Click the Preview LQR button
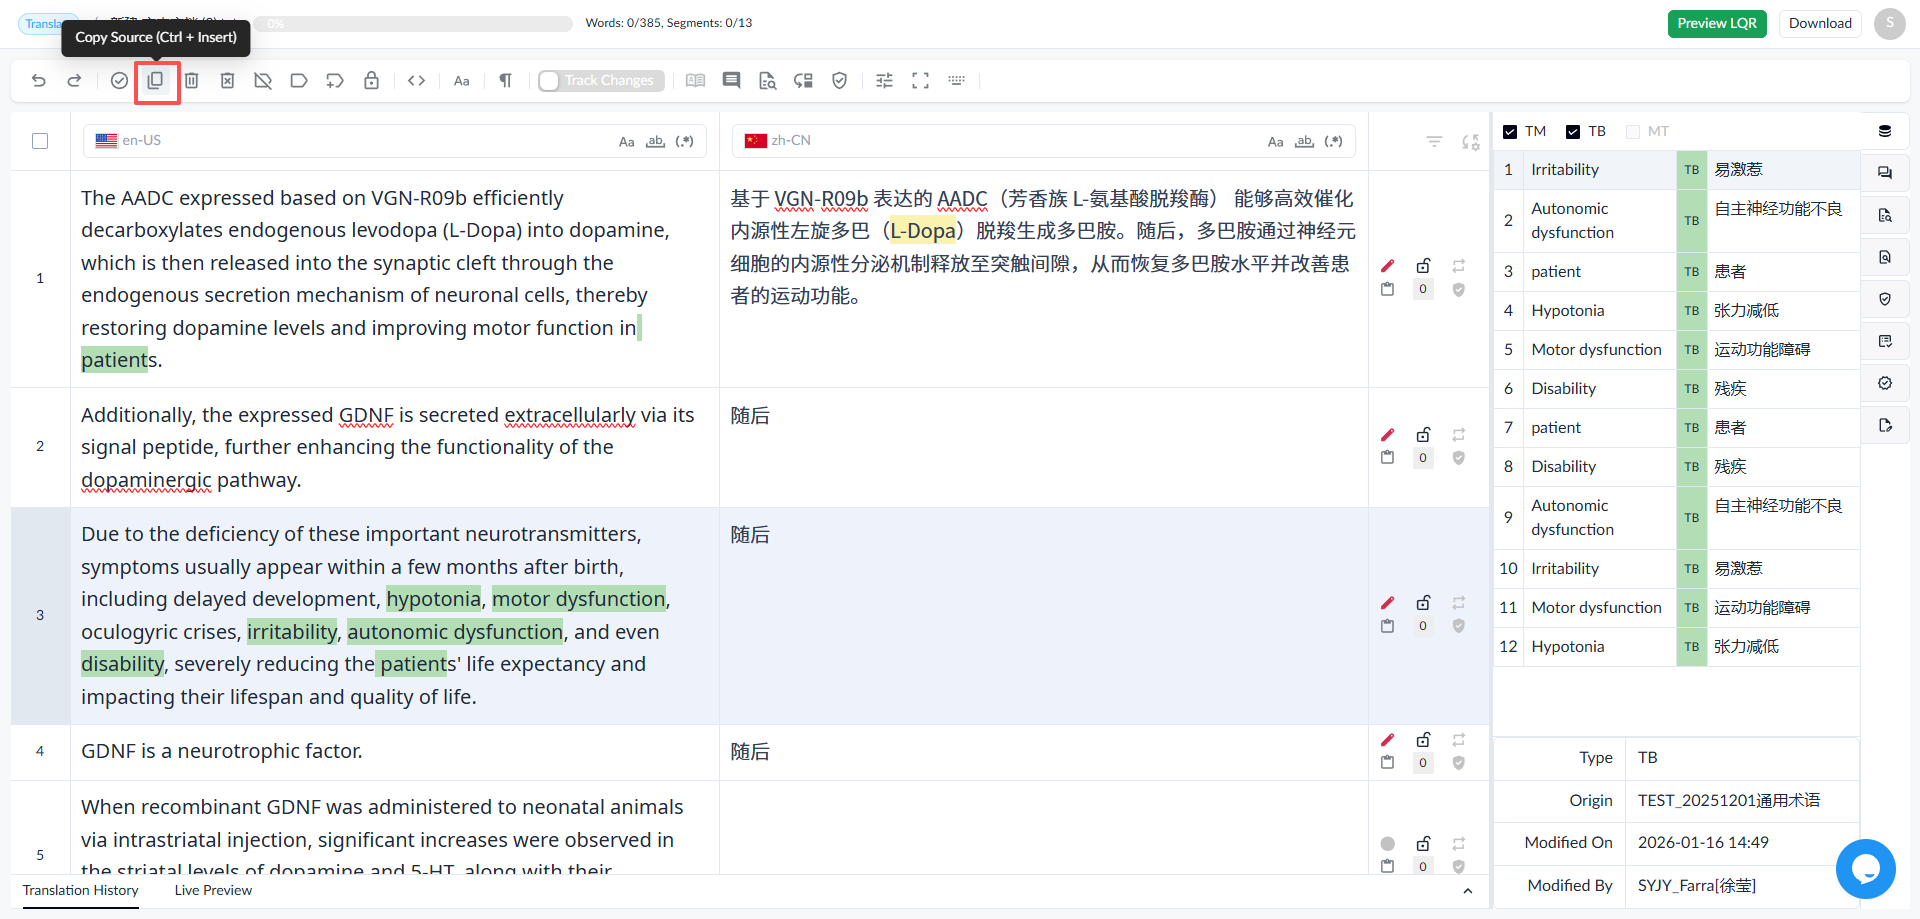The height and width of the screenshot is (919, 1920). pos(1717,23)
